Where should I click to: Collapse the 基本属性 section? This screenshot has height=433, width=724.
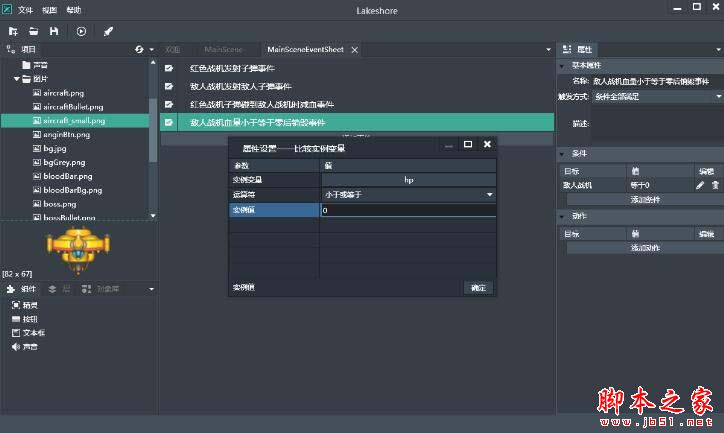562,66
